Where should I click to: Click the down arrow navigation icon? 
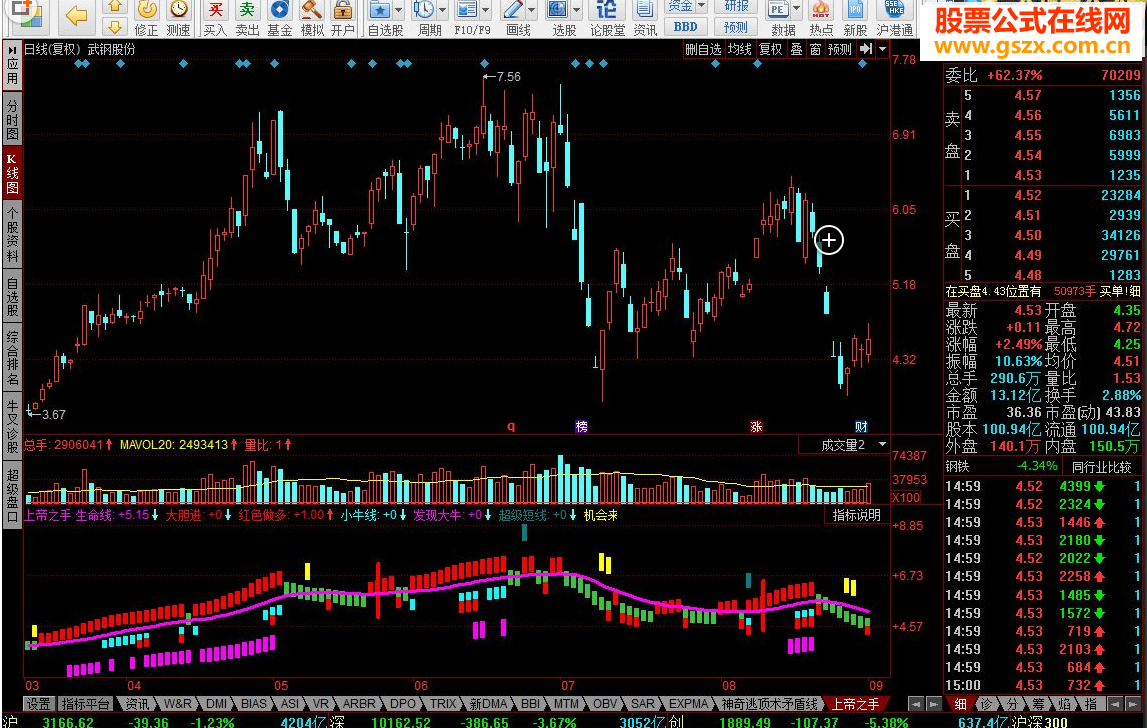(x=114, y=28)
